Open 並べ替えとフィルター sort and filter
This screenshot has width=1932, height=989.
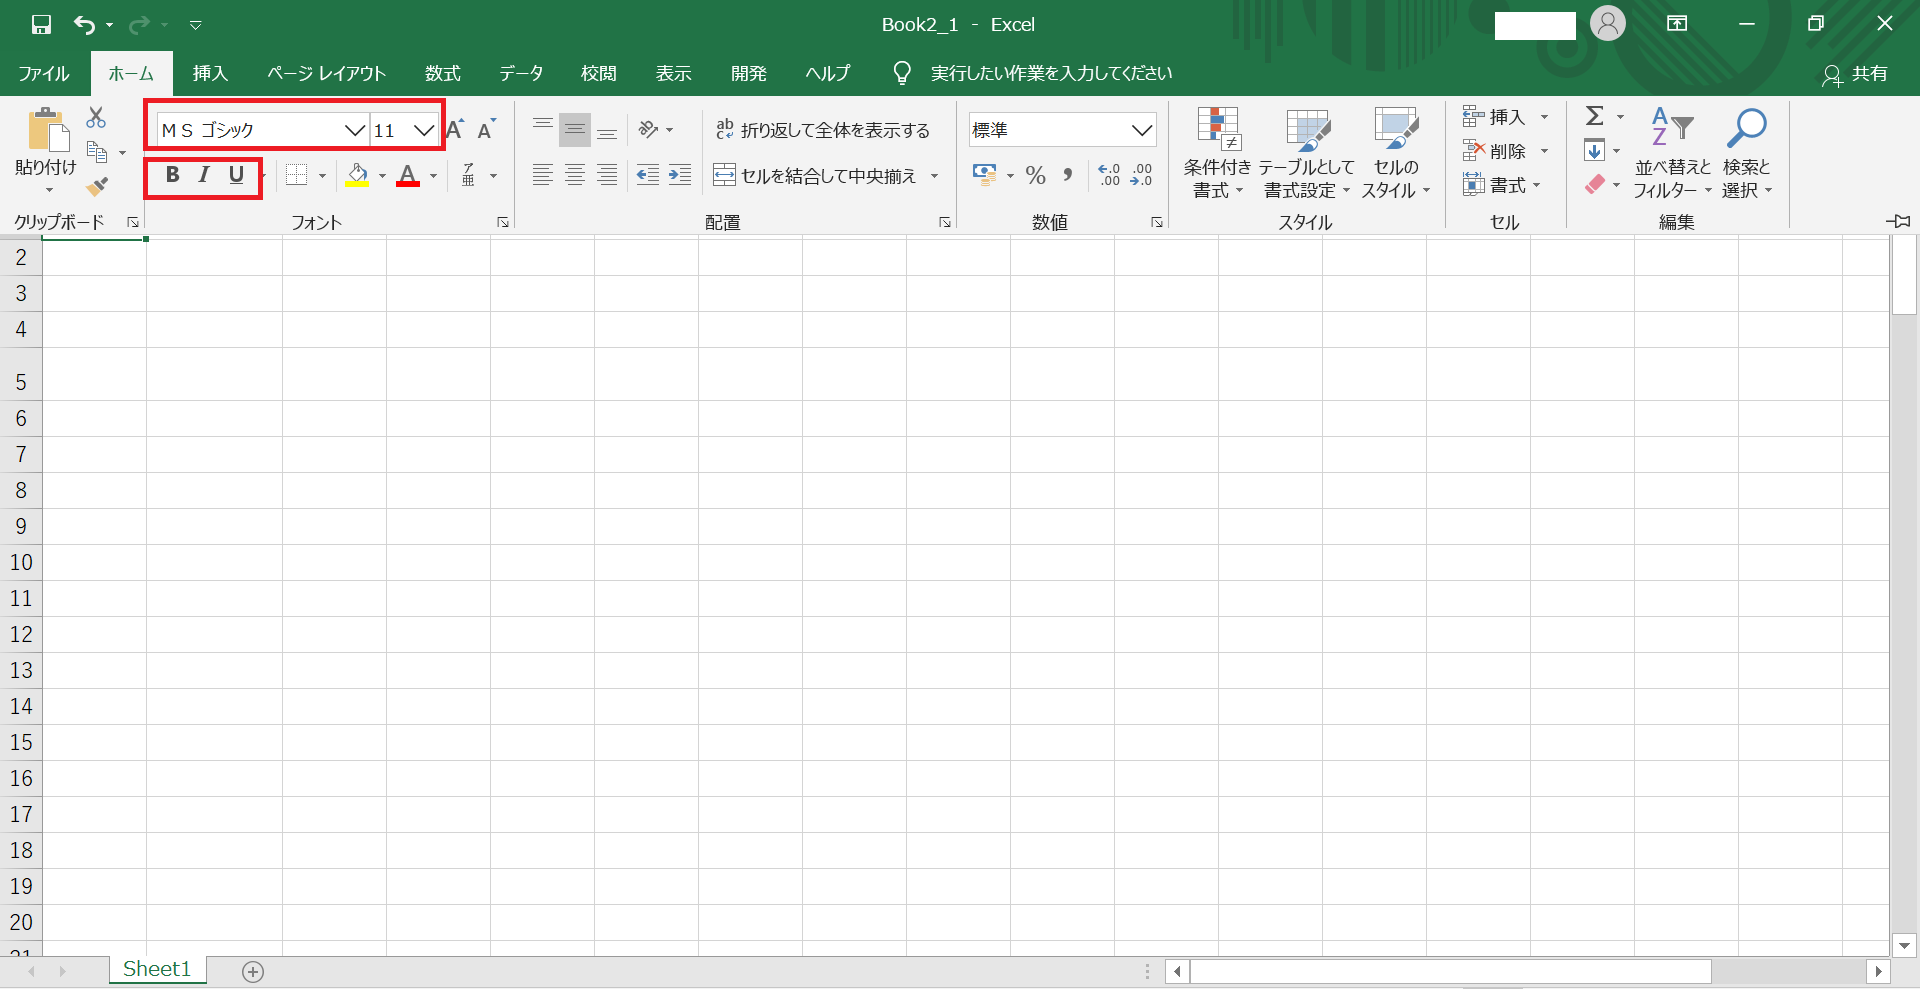point(1672,152)
